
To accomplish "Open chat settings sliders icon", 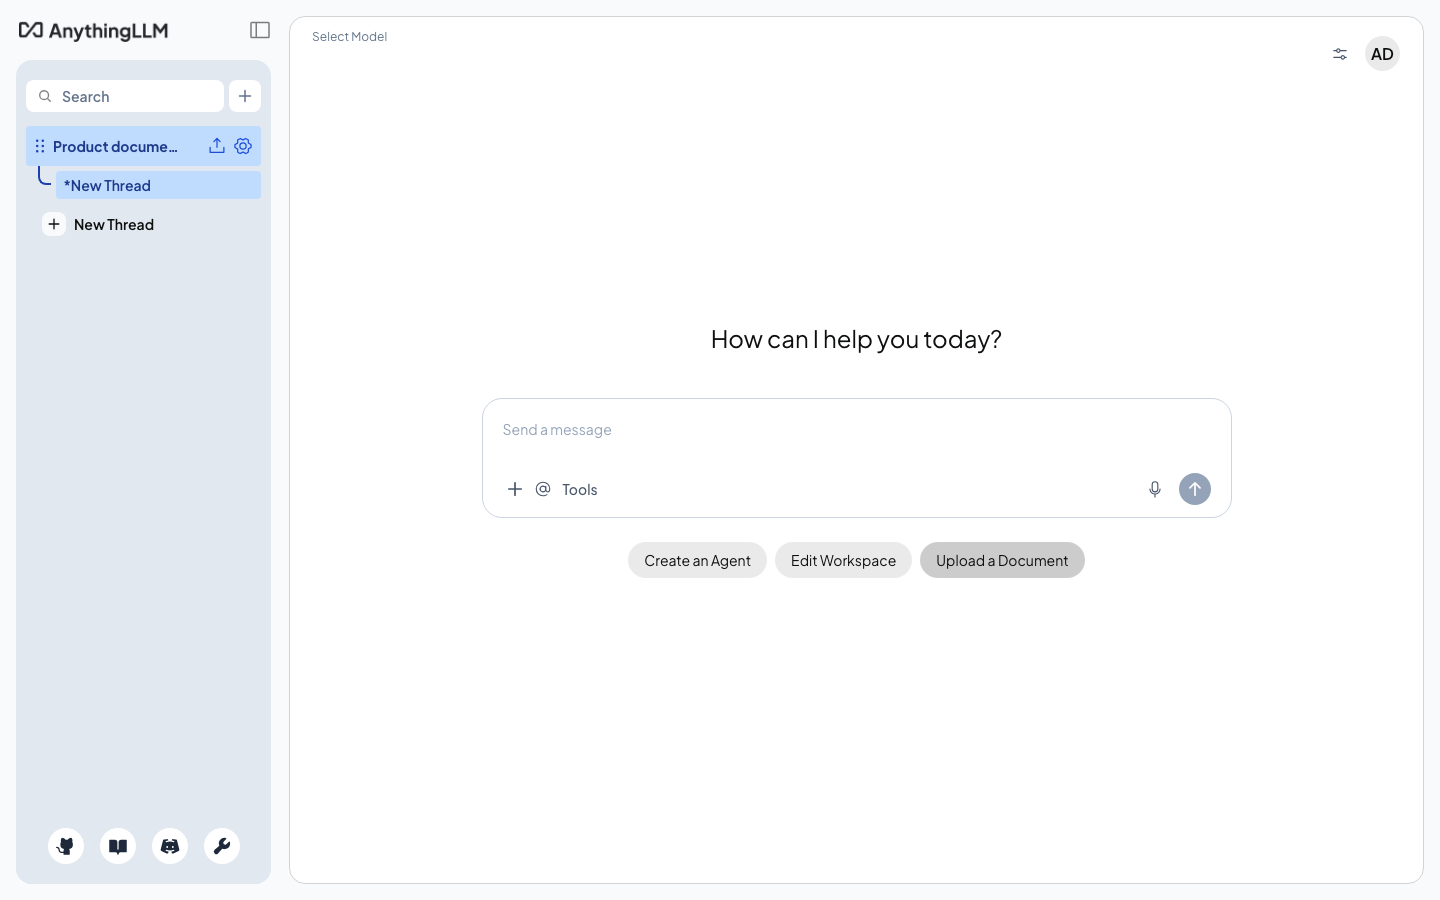I will click(1340, 54).
